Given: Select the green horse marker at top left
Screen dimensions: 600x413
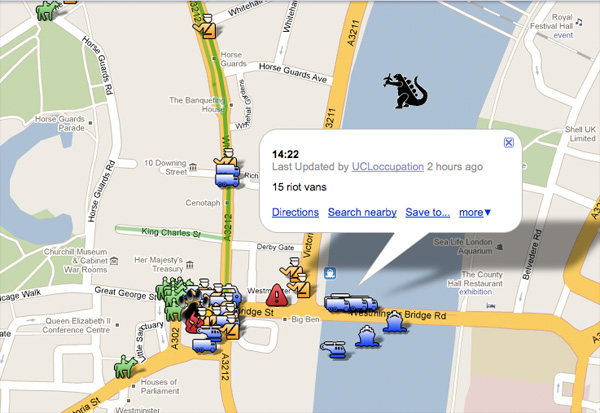Looking at the screenshot, I should point(47,10).
